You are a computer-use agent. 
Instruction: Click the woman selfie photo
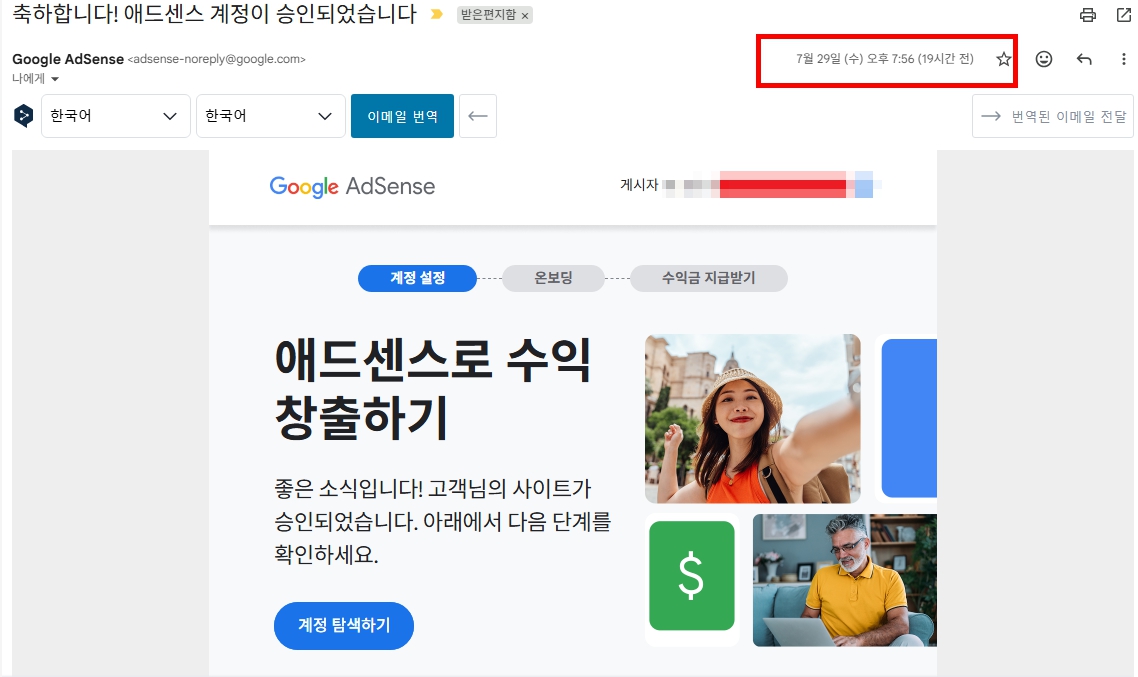(x=753, y=419)
